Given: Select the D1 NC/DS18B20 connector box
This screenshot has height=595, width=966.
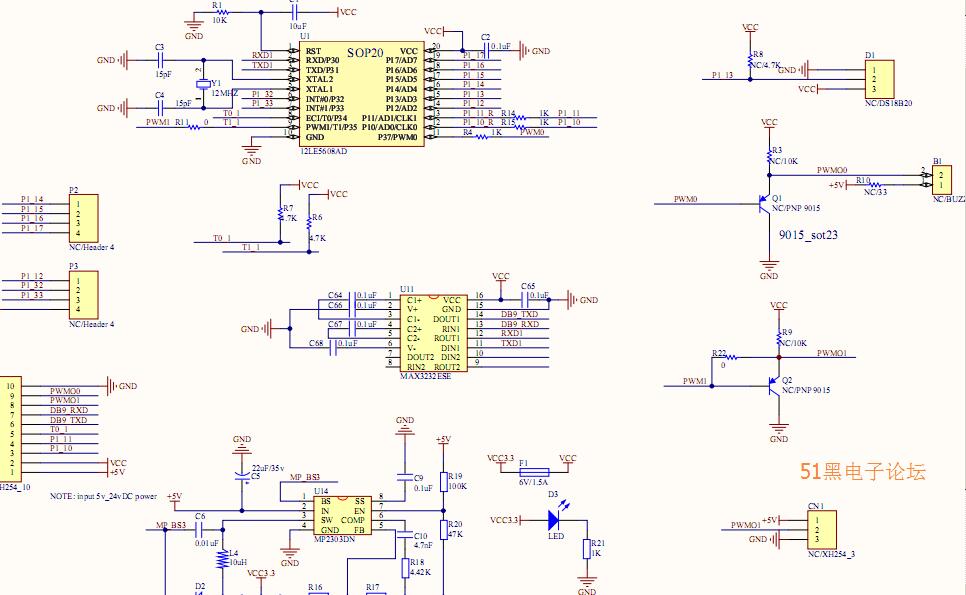Looking at the screenshot, I should [879, 79].
